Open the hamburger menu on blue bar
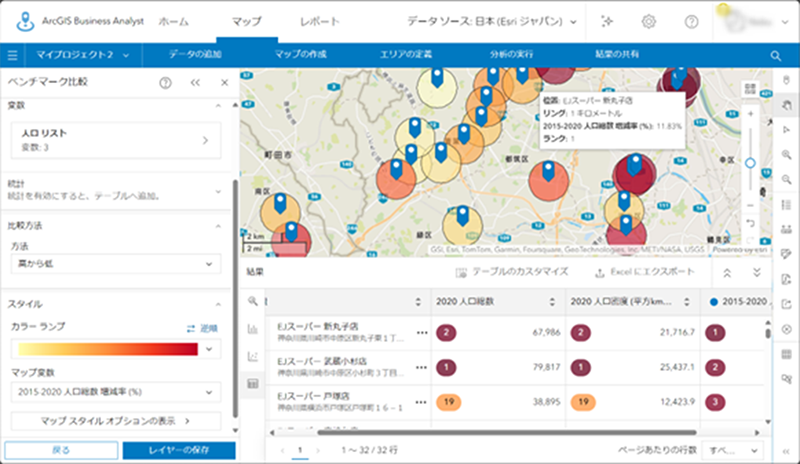Image resolution: width=800 pixels, height=464 pixels. [12, 55]
